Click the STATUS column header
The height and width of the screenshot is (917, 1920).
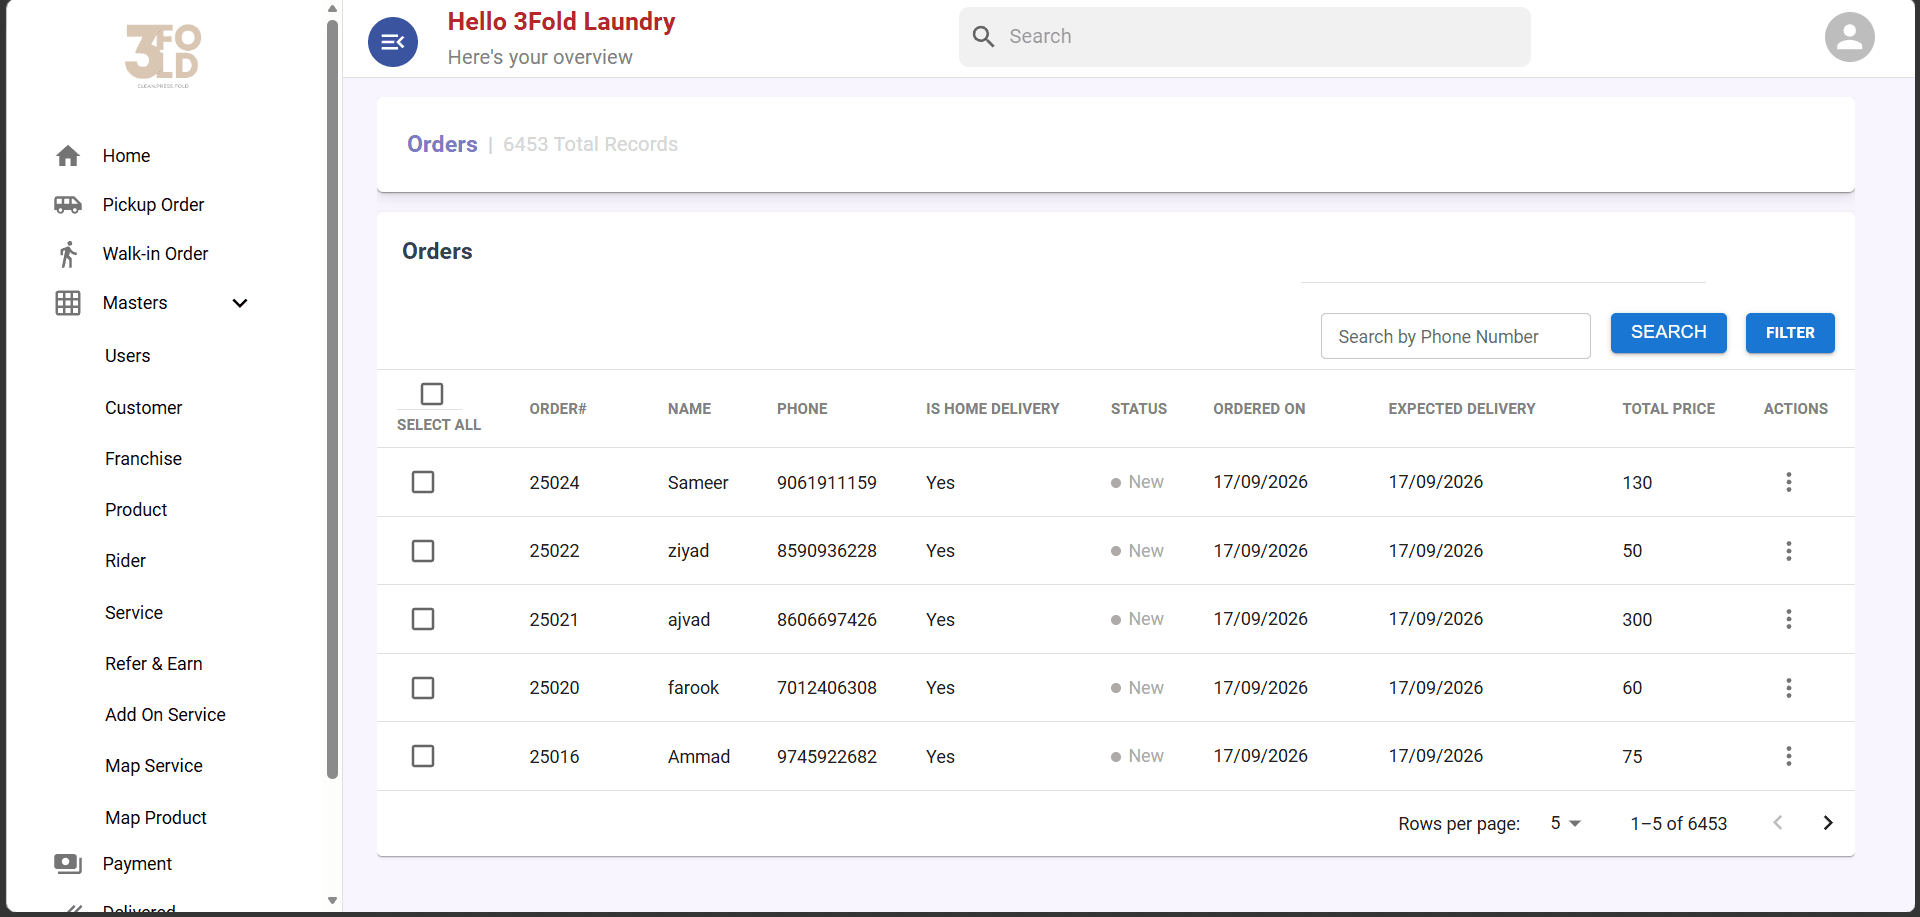point(1139,409)
